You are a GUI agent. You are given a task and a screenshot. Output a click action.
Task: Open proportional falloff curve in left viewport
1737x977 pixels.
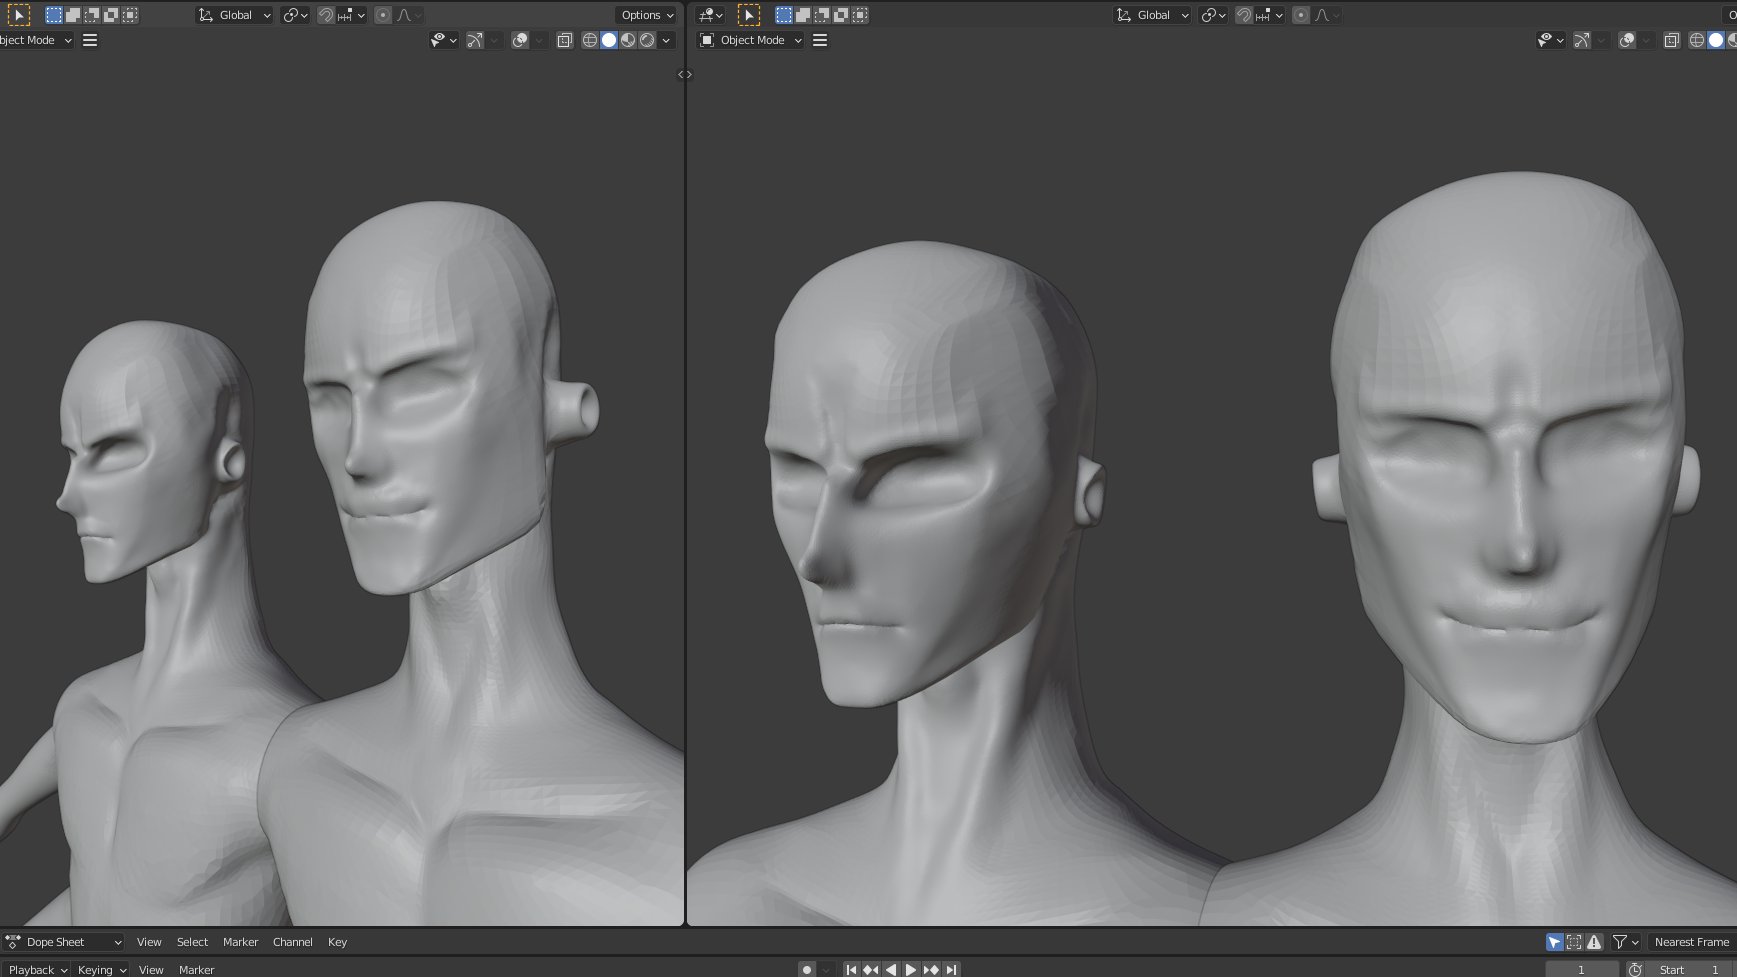tap(409, 15)
